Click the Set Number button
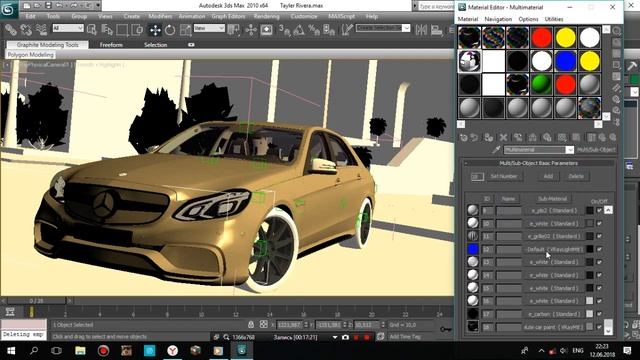 pos(504,176)
